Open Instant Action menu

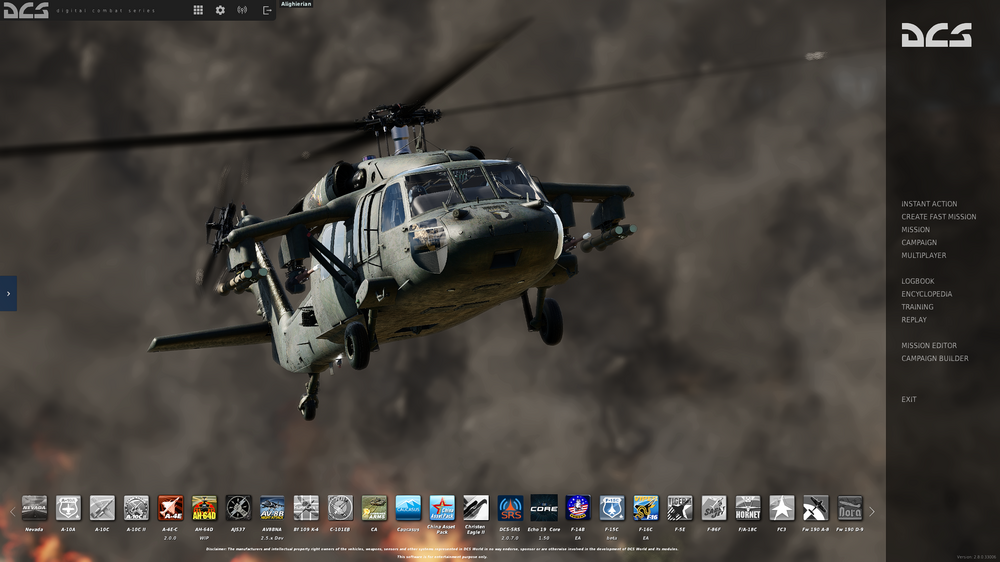click(x=929, y=204)
